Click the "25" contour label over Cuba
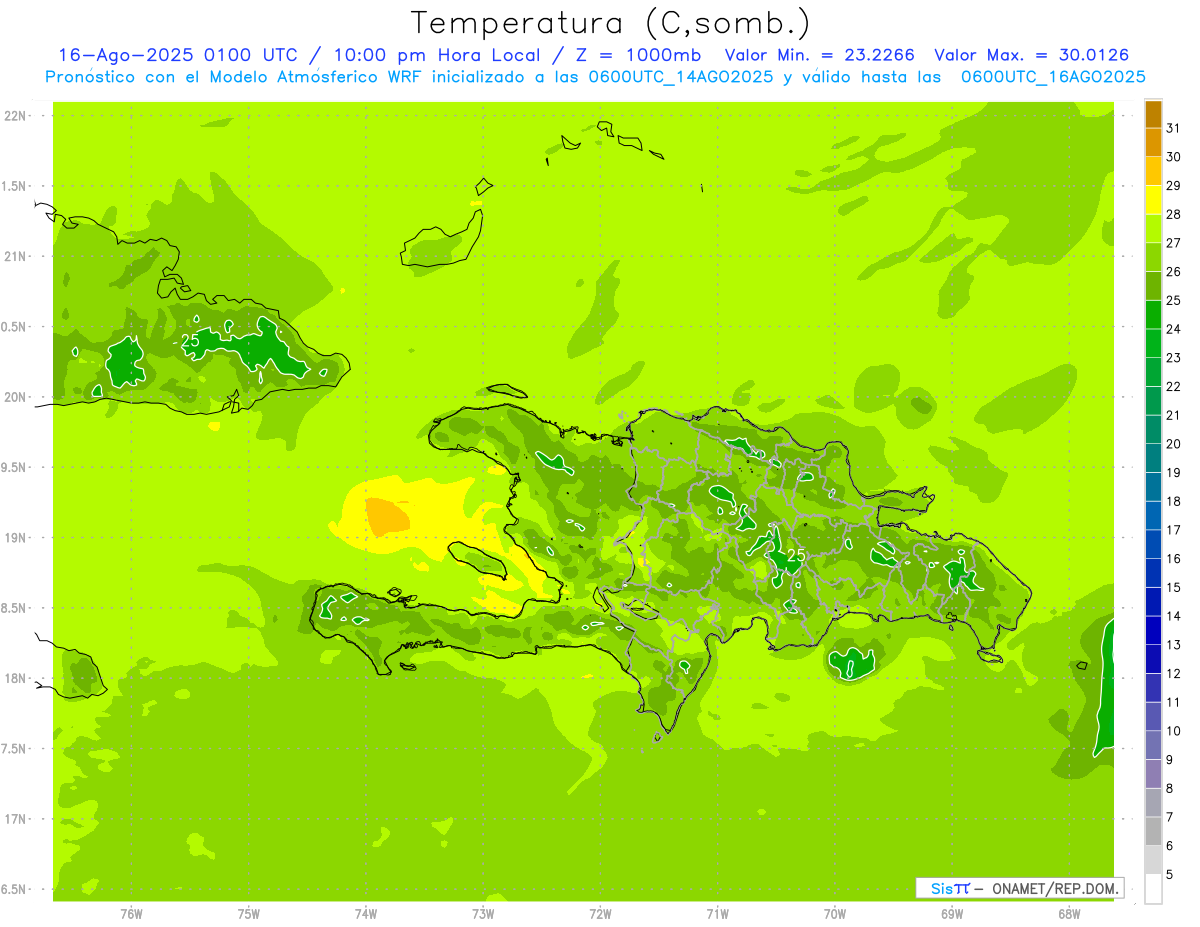 pos(190,341)
